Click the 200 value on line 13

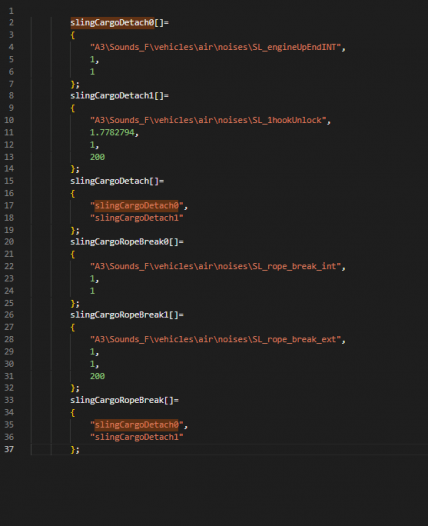(x=97, y=157)
